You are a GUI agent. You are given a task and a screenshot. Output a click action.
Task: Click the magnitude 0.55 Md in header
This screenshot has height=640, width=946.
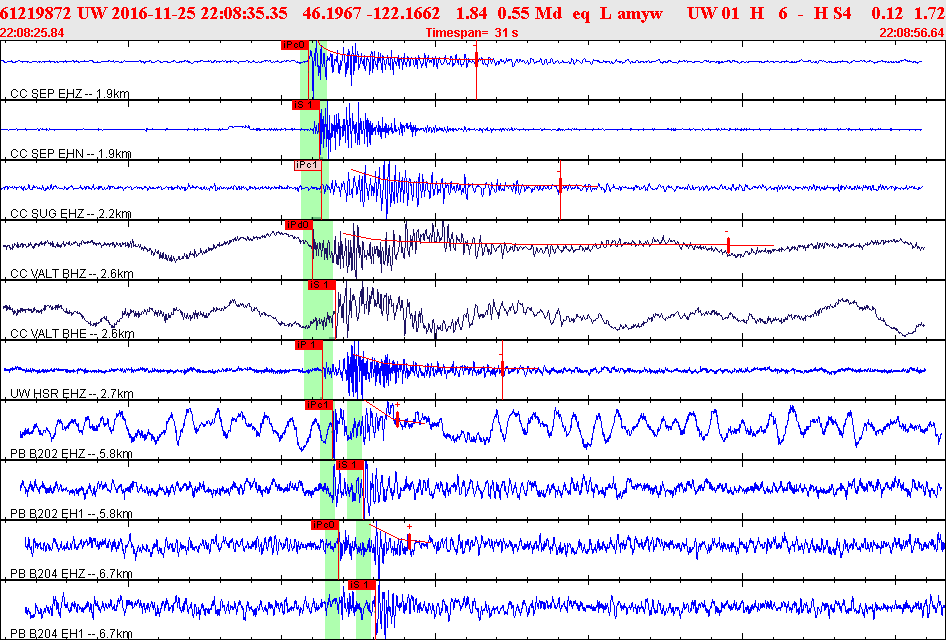pyautogui.click(x=529, y=13)
